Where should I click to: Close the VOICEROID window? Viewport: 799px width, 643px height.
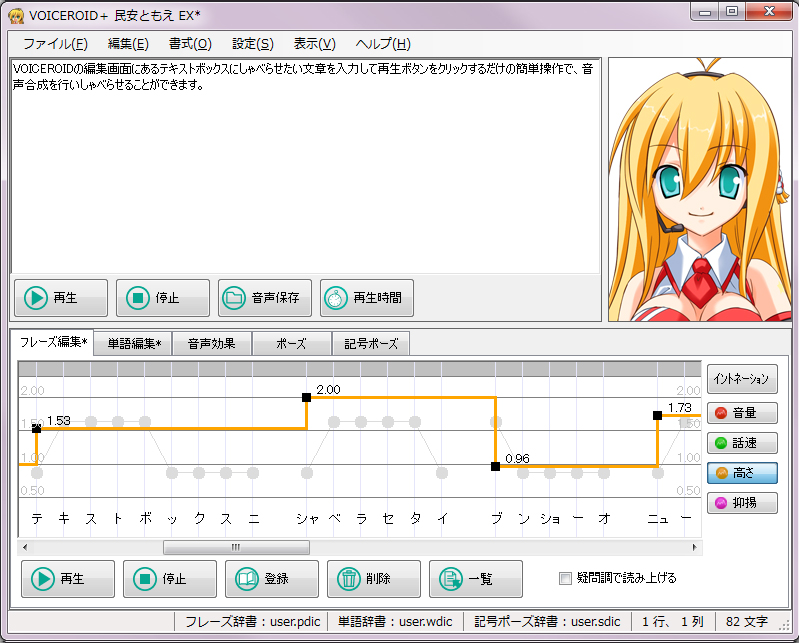click(x=769, y=12)
